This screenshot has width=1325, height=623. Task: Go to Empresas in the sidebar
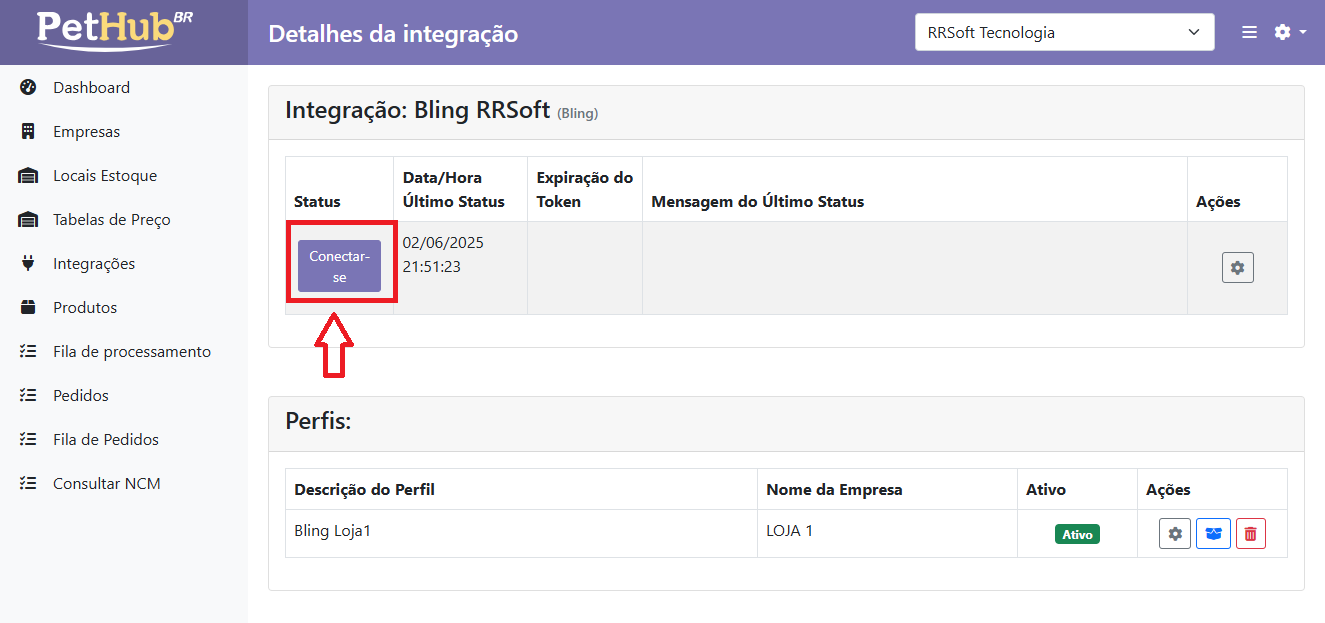coord(86,131)
